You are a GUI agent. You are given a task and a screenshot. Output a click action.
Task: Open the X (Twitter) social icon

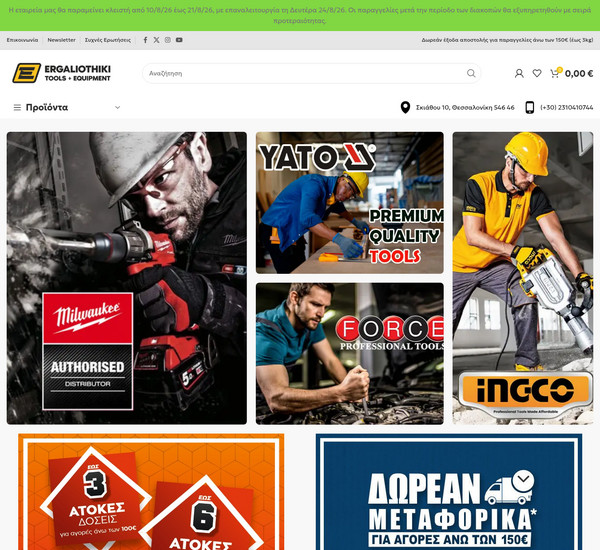click(x=157, y=40)
